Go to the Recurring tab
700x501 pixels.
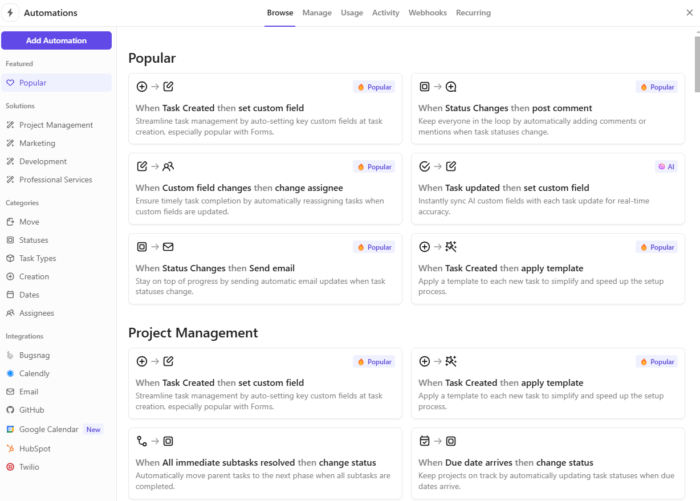coord(473,13)
